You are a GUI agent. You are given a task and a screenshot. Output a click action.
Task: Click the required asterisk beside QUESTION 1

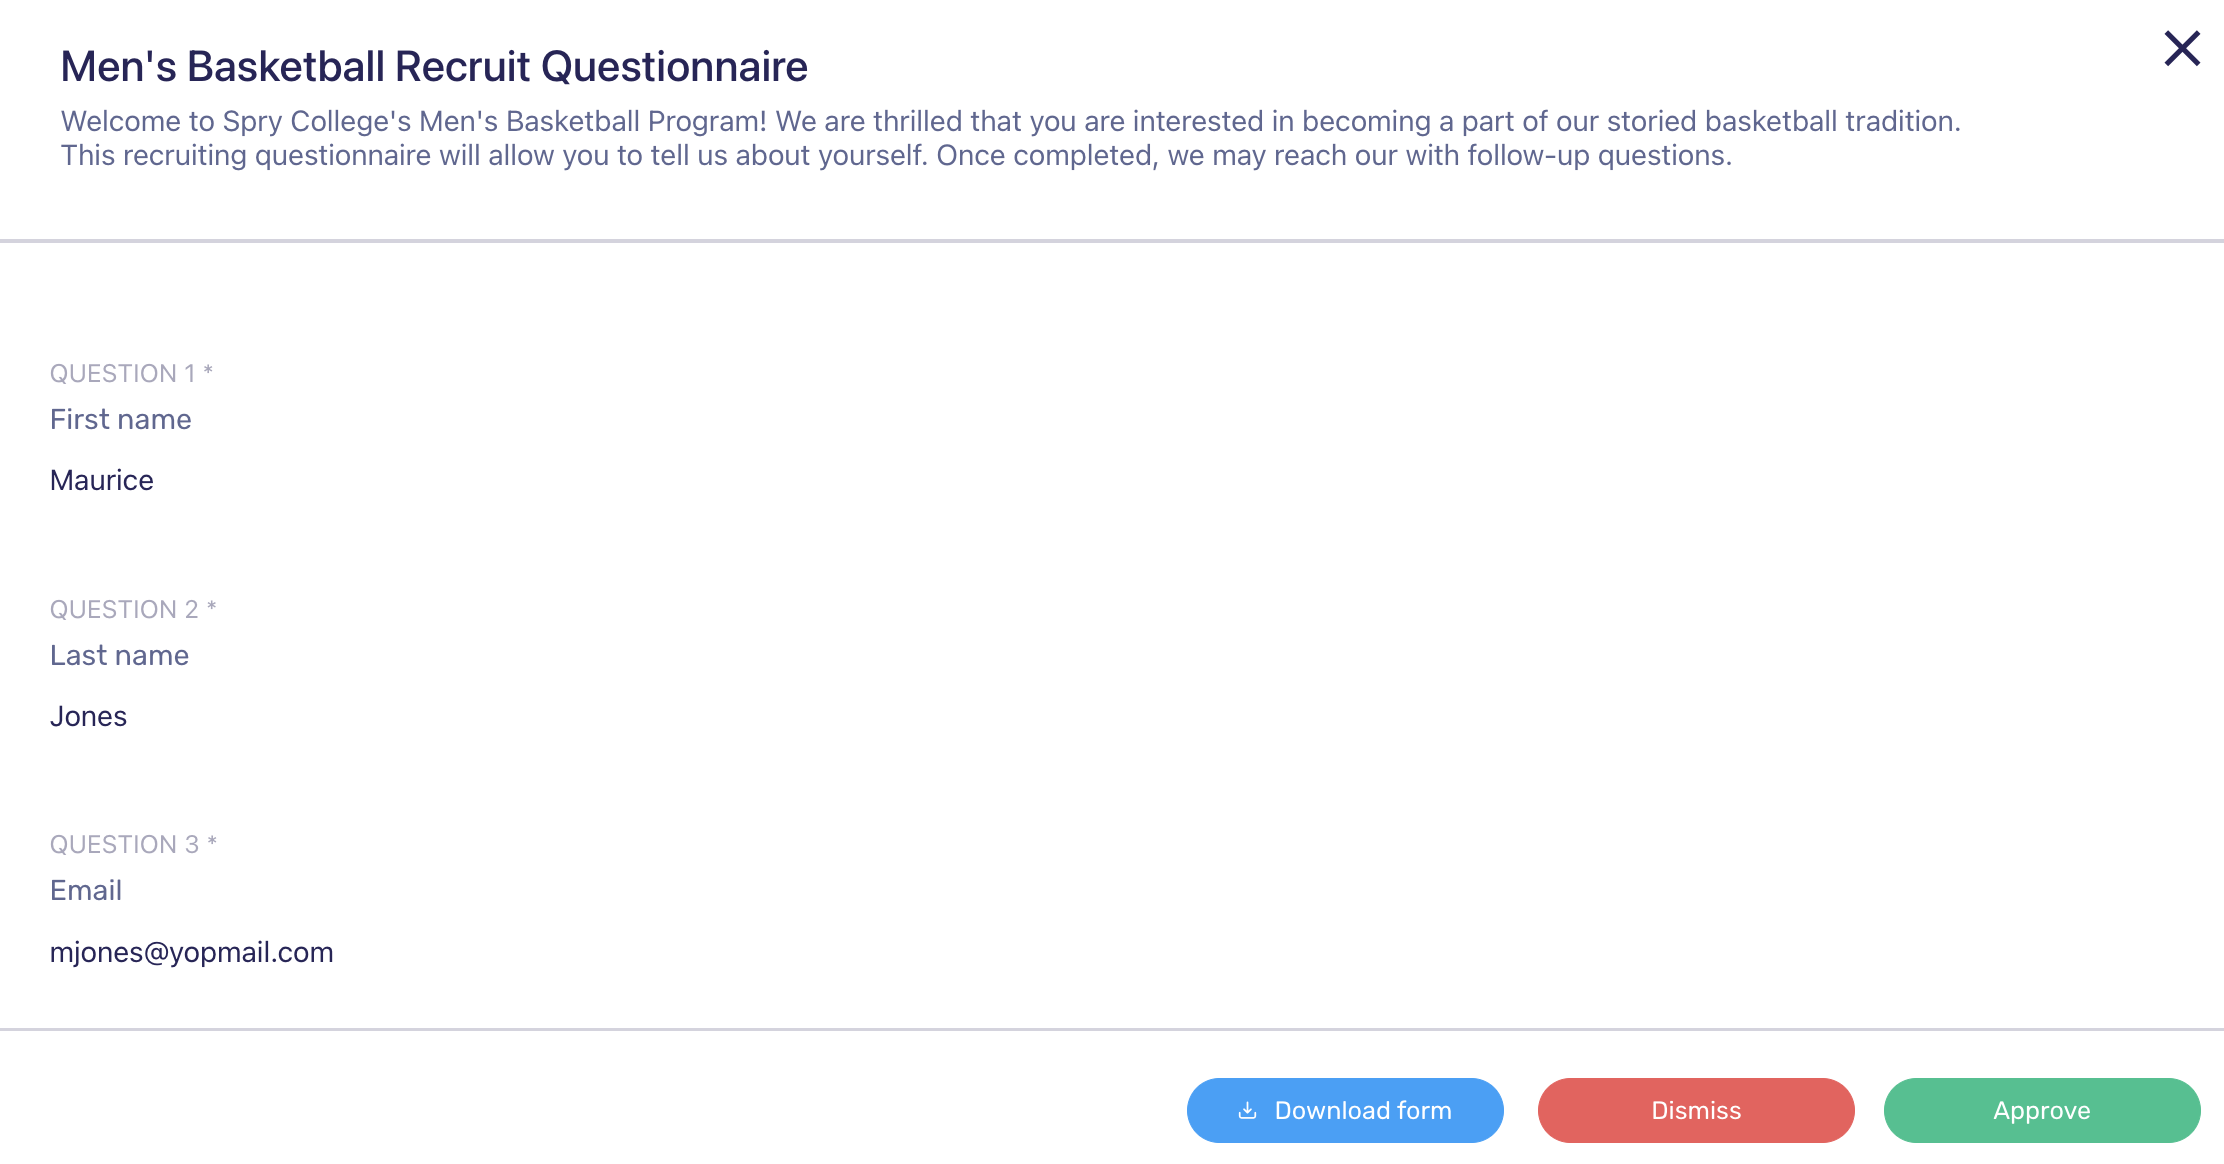click(208, 371)
